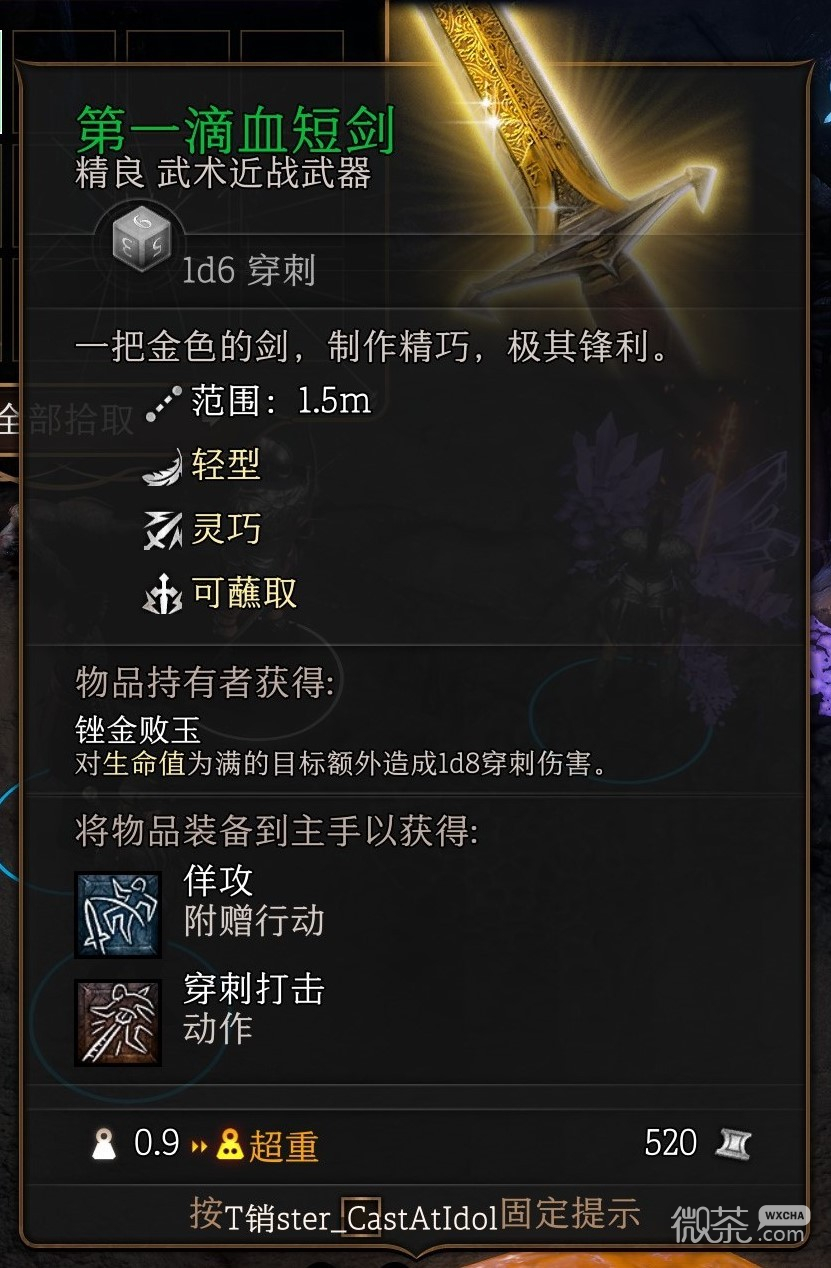
Task: Click the 1d6 damage dice icon
Action: click(141, 242)
